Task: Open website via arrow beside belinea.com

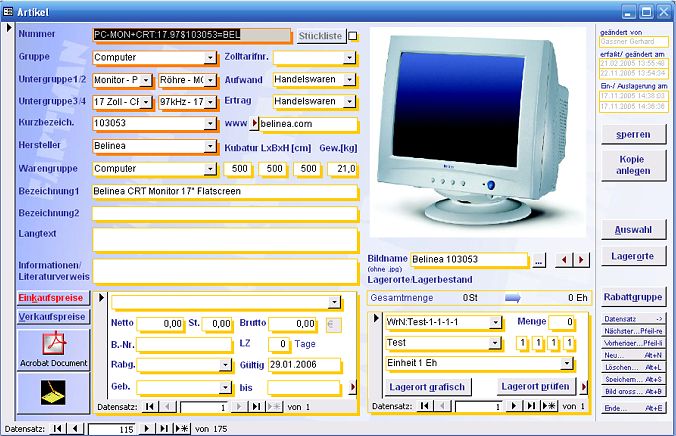Action: [x=254, y=123]
